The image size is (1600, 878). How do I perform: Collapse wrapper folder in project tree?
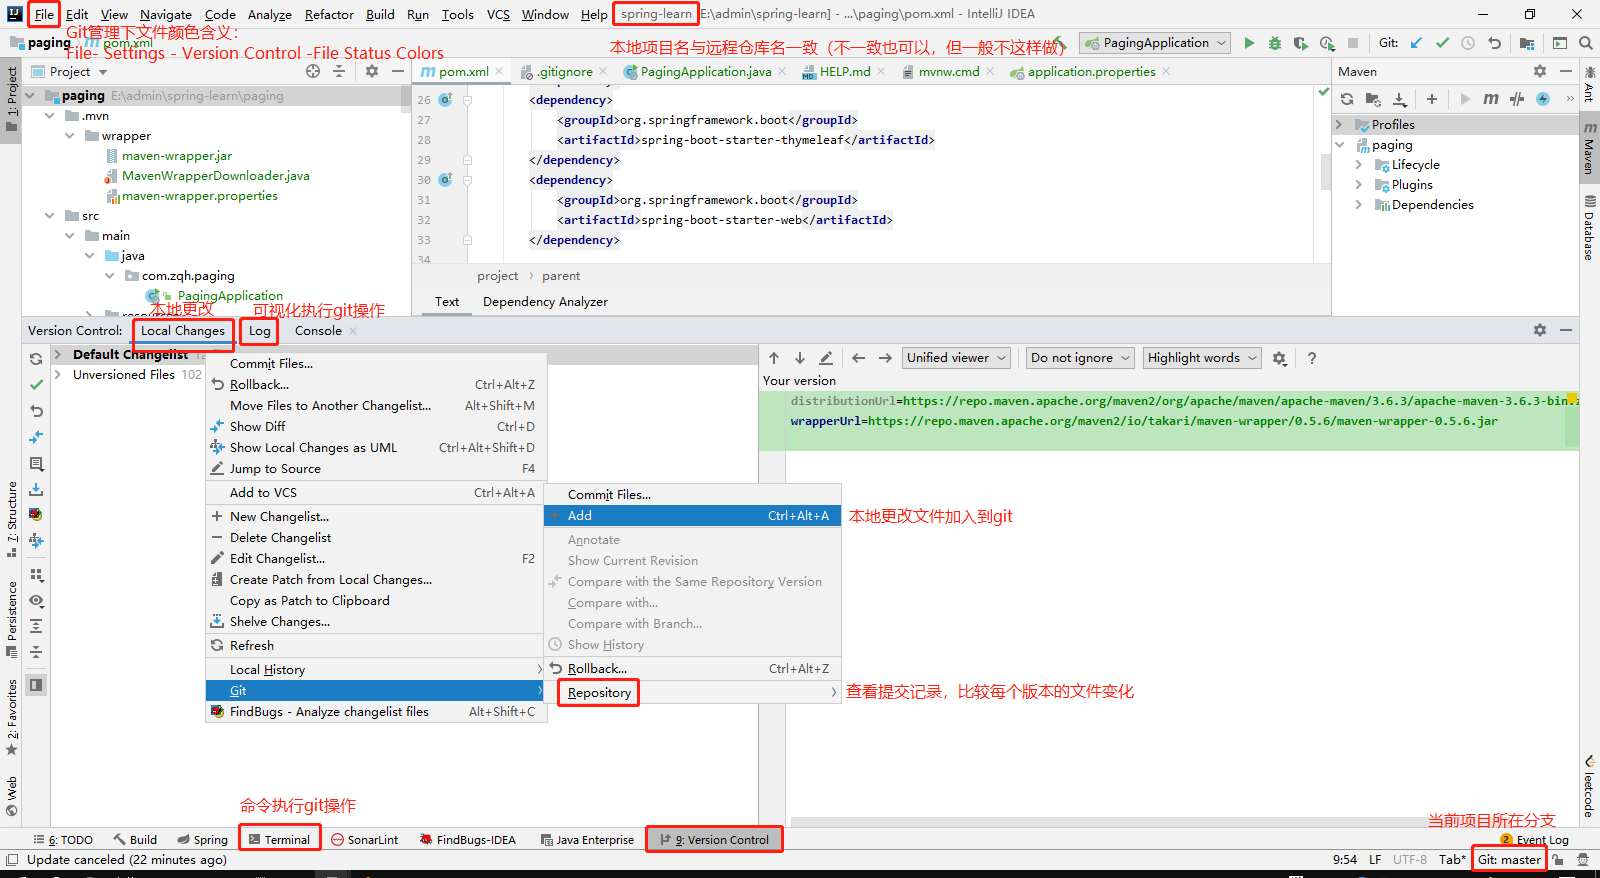coord(70,136)
